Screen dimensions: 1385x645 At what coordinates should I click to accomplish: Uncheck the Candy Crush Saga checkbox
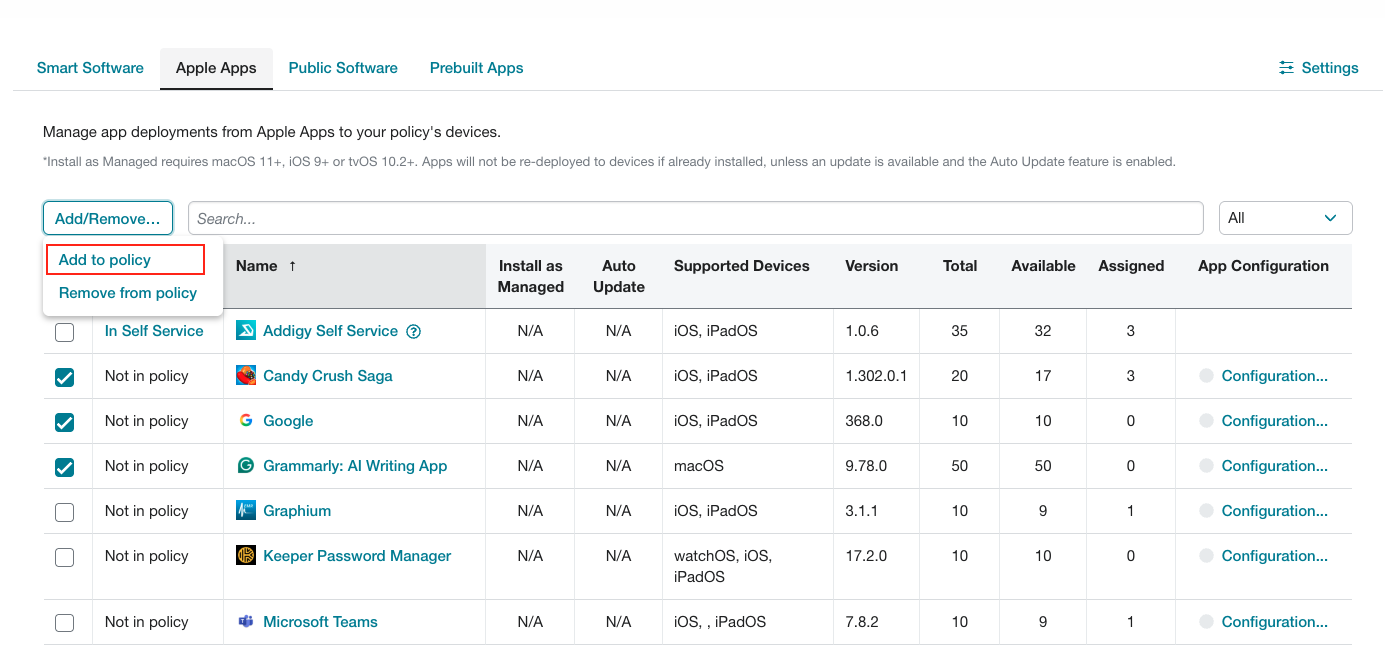(65, 377)
